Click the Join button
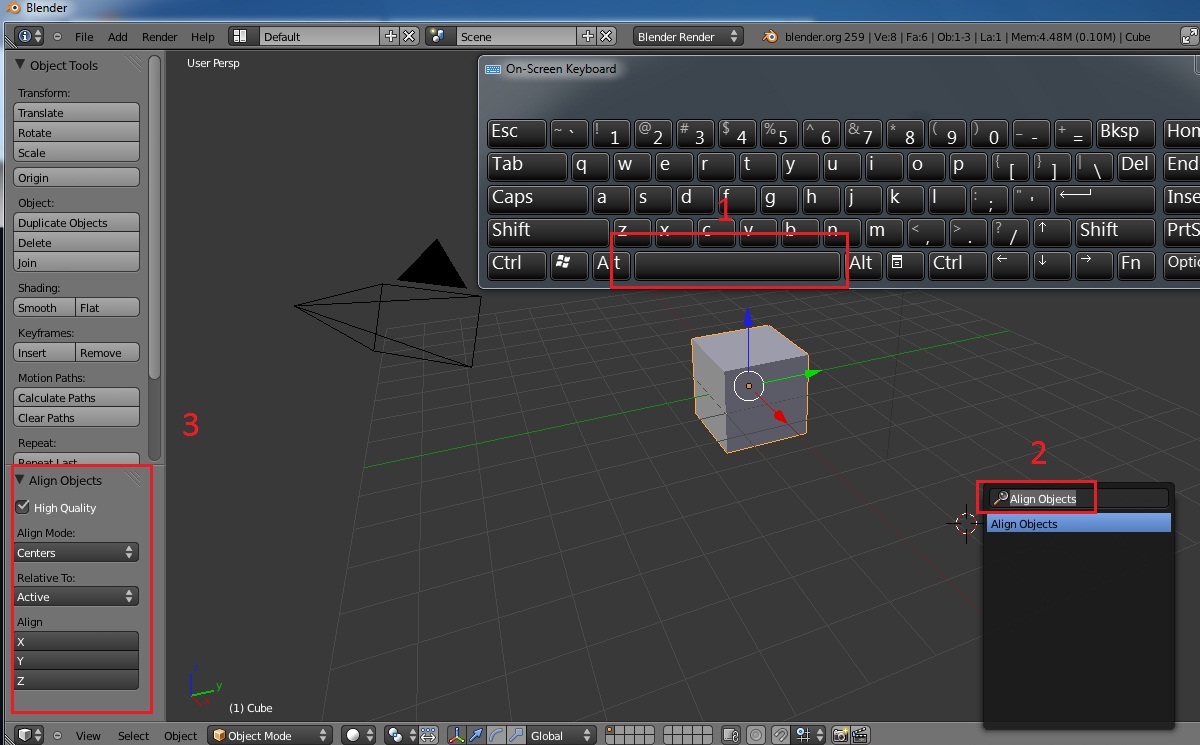 click(x=76, y=262)
